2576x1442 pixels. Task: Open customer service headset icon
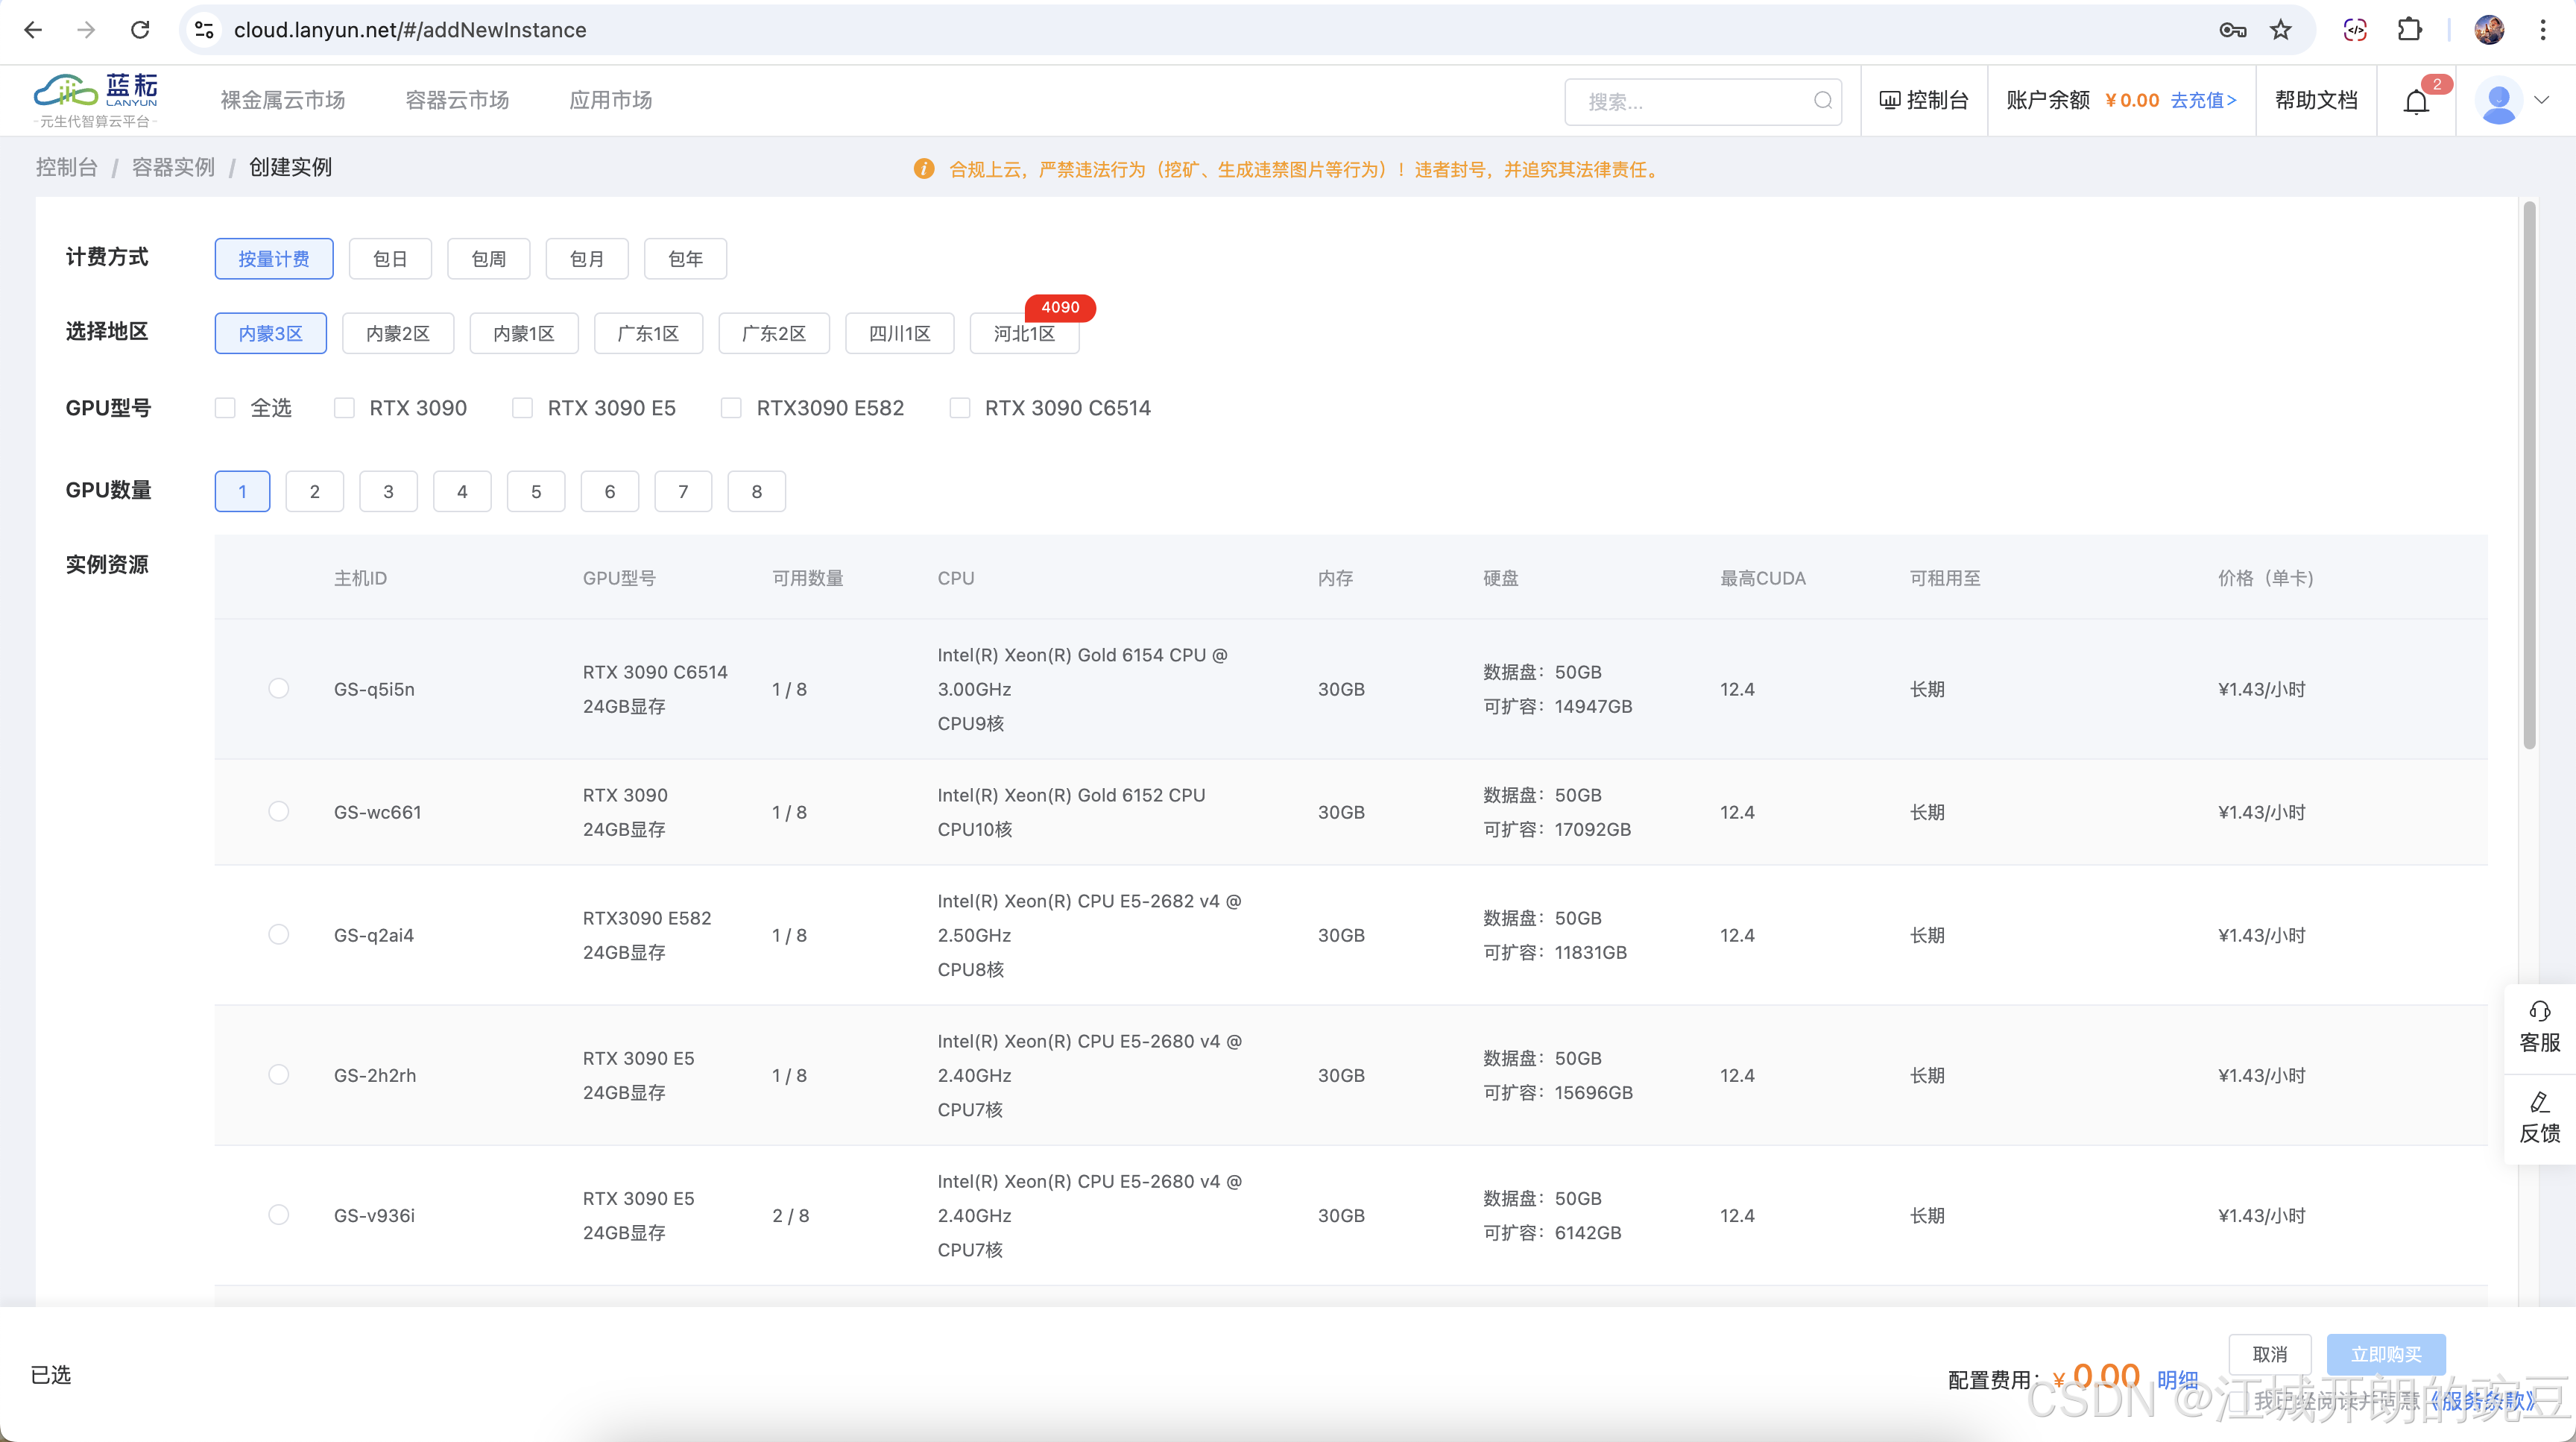tap(2540, 1011)
